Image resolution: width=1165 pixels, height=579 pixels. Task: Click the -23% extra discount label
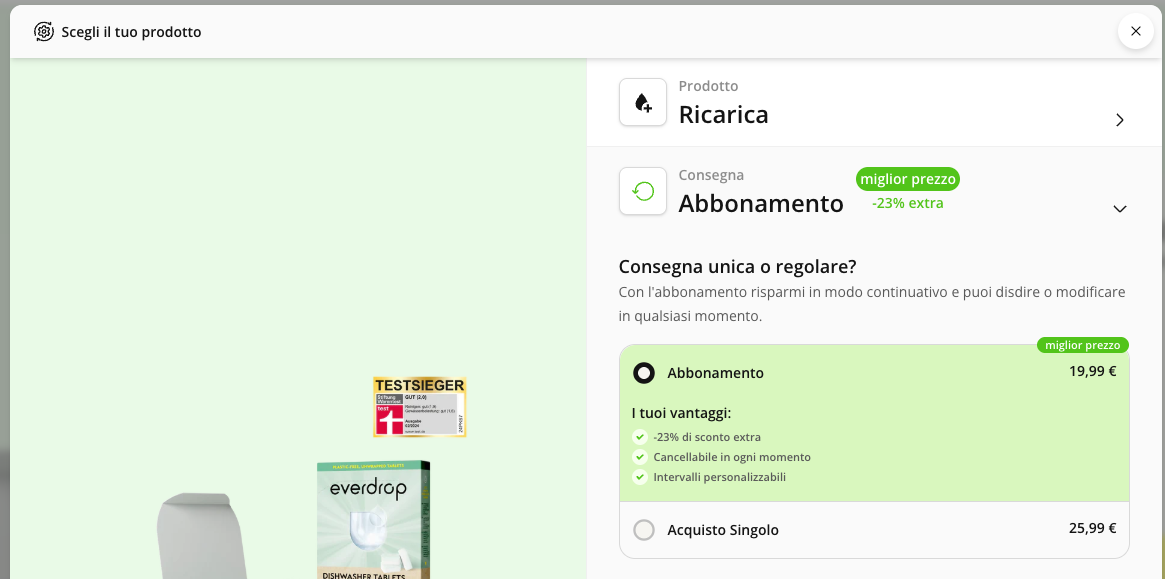907,203
